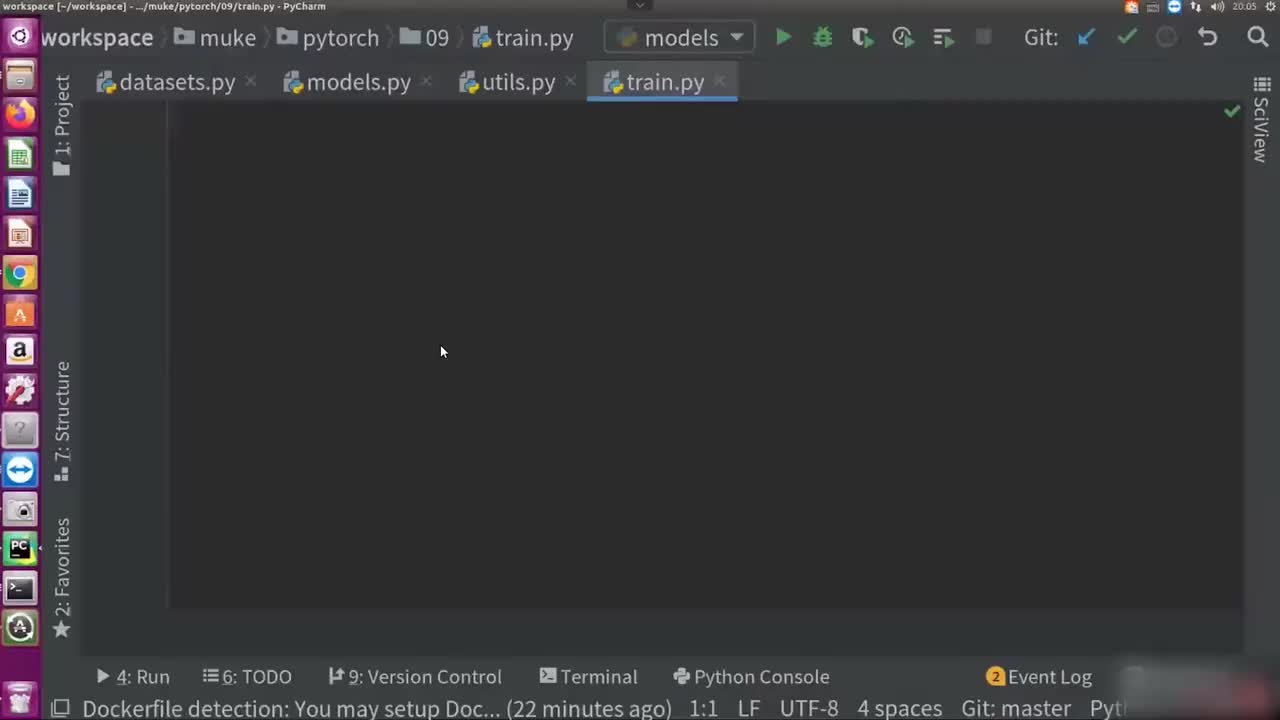Click the 20:05 clock in the top panel
Viewport: 1280px width, 720px height.
click(1244, 7)
